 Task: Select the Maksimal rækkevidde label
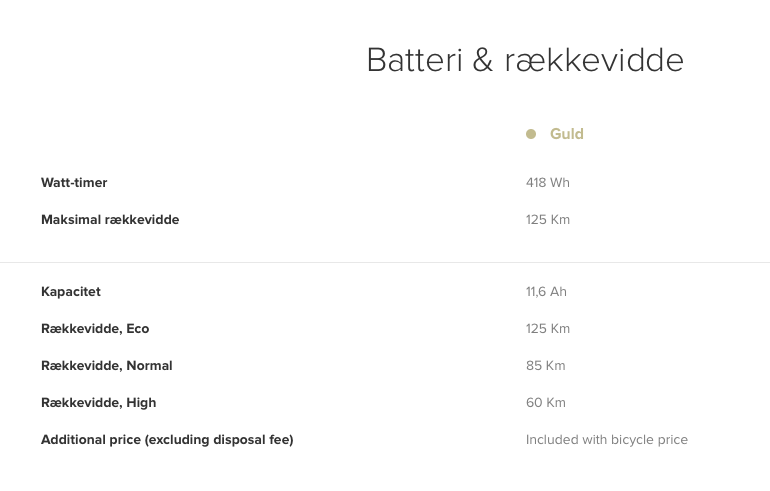[x=110, y=220]
